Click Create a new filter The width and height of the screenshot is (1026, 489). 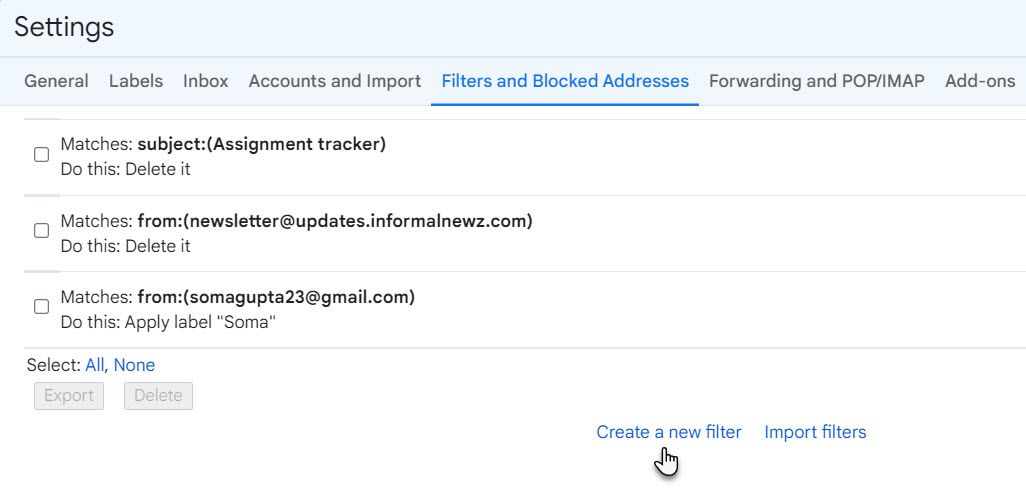click(669, 432)
